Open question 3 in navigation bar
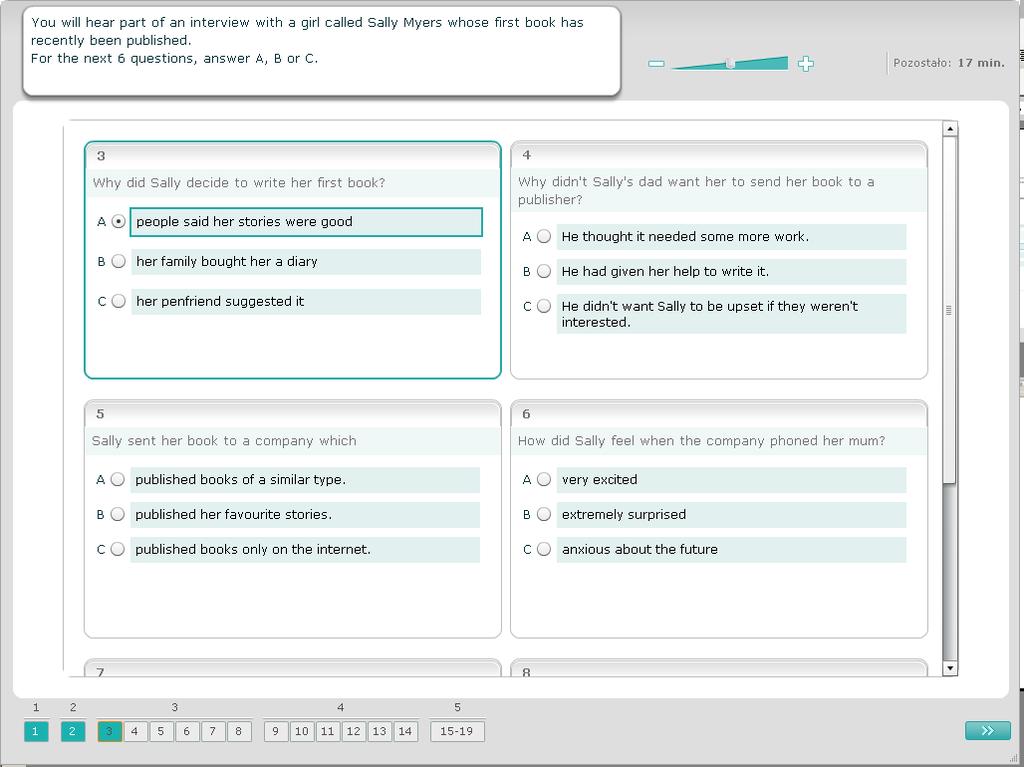 point(109,731)
